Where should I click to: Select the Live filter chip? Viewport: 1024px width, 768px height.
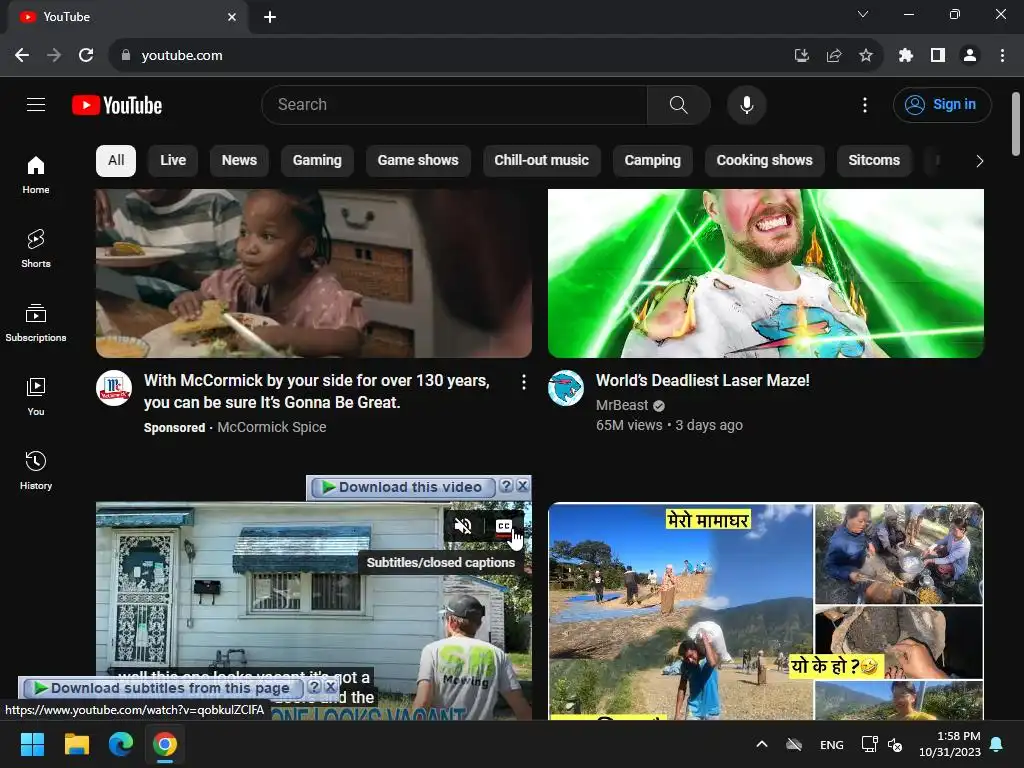pyautogui.click(x=173, y=161)
